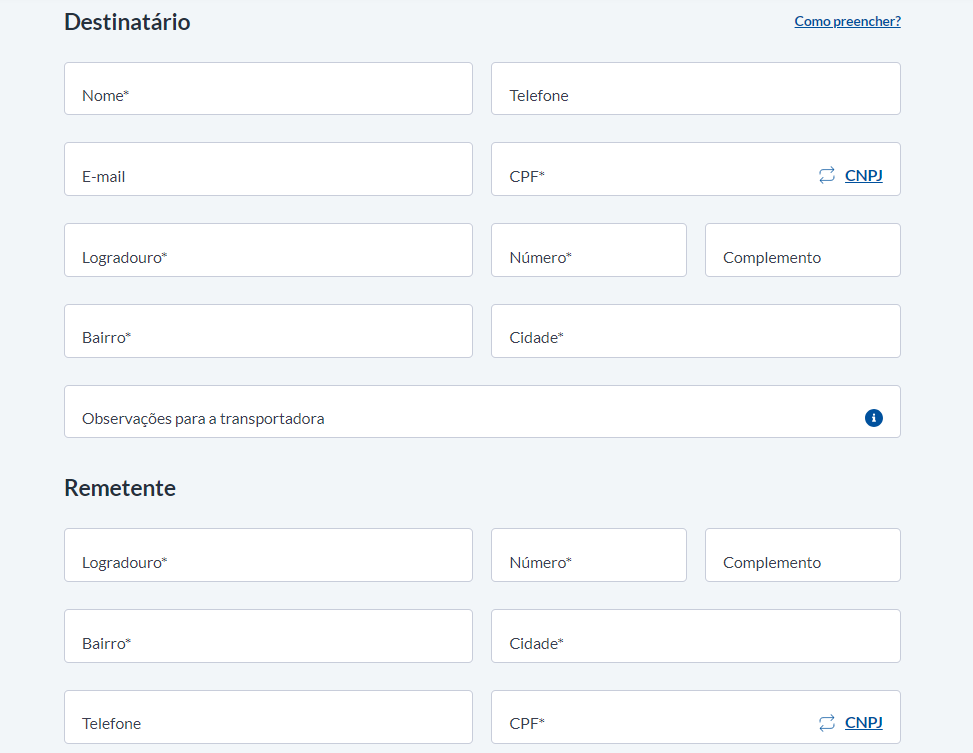Select the Destinatário Bairro field
973x753 pixels.
(268, 331)
